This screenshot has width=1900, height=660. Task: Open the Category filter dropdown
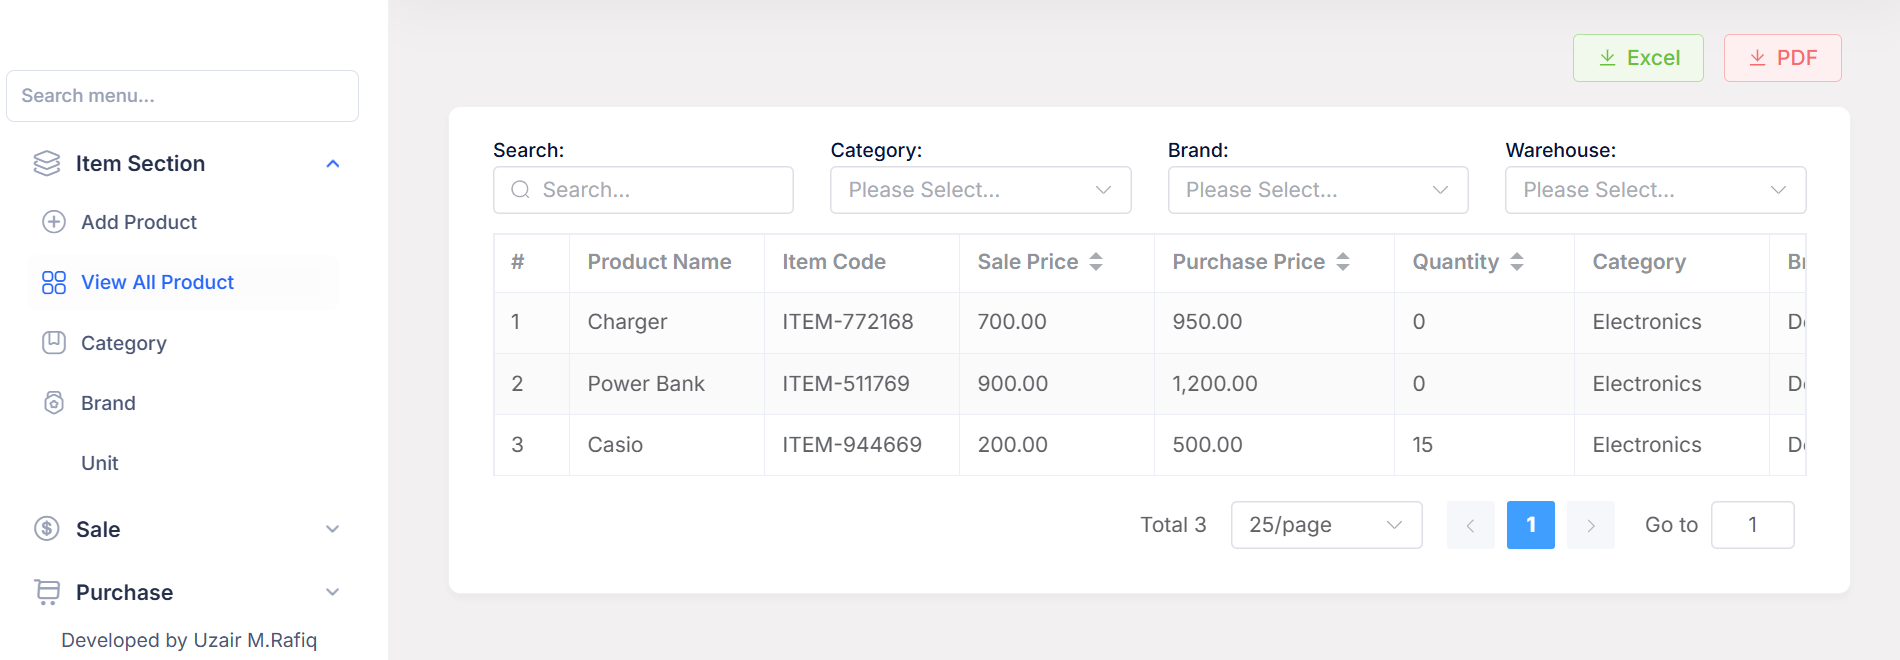(980, 190)
